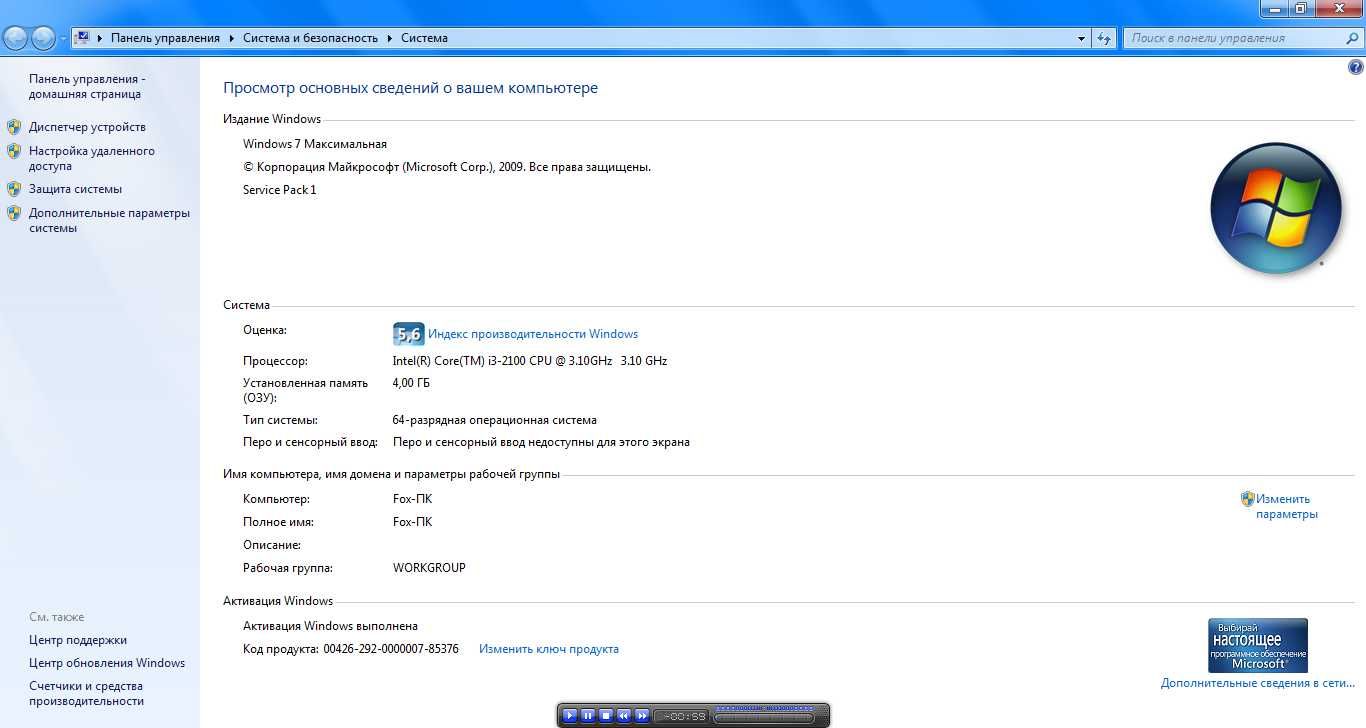Click the magnifier search icon
The height and width of the screenshot is (728, 1366).
1352,38
